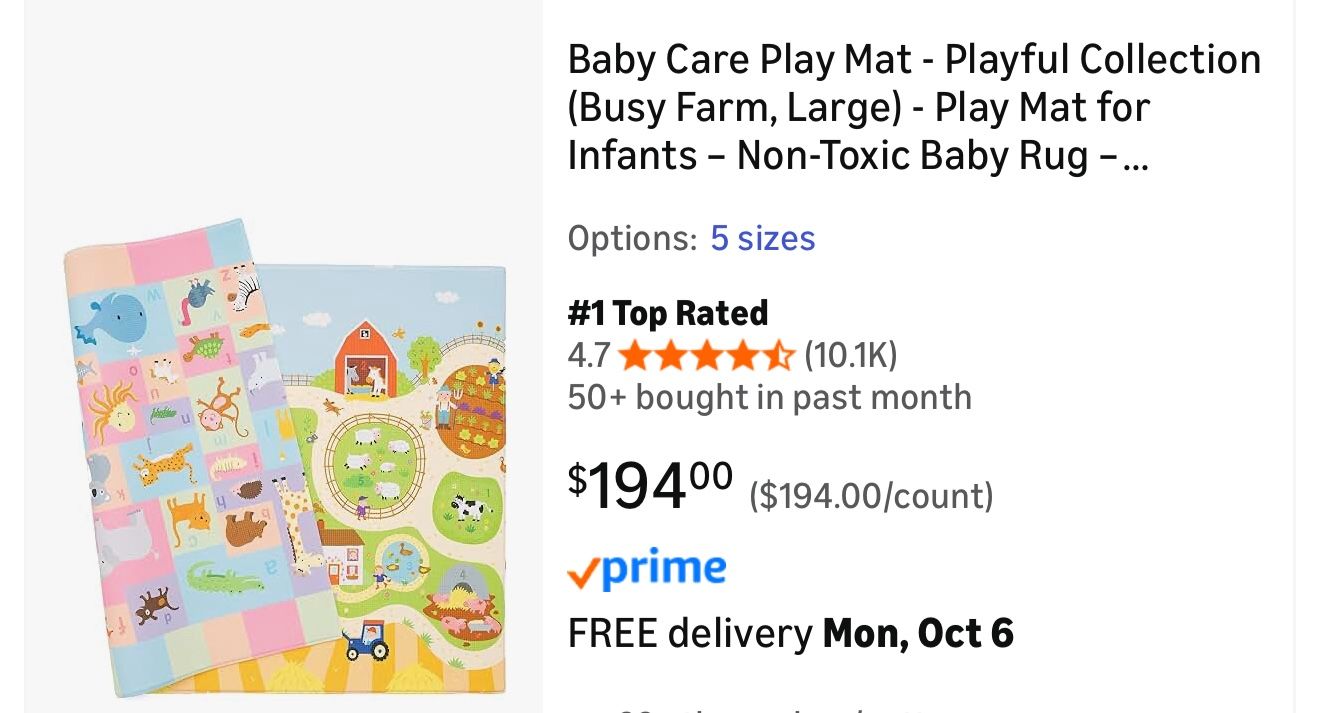Click the 'FREE delivery' text
This screenshot has width=1320, height=713.
click(x=690, y=633)
